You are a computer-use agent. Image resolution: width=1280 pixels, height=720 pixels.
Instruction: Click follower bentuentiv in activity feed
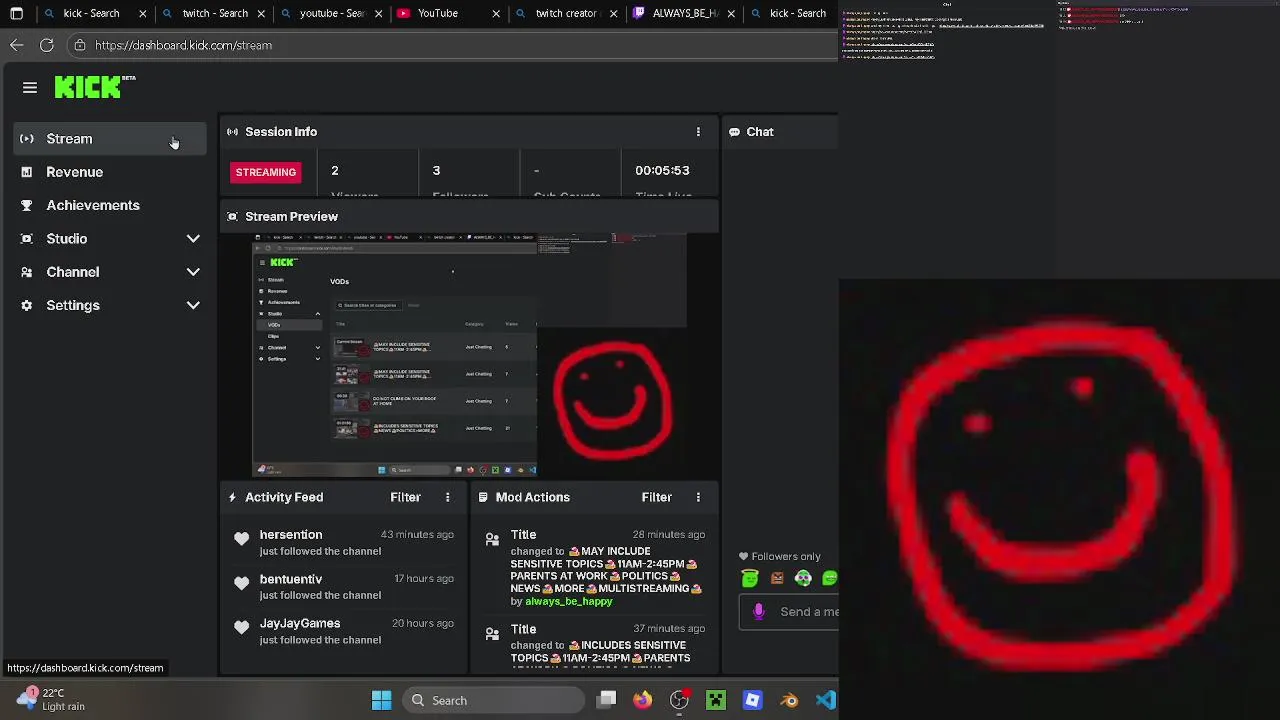tap(291, 579)
